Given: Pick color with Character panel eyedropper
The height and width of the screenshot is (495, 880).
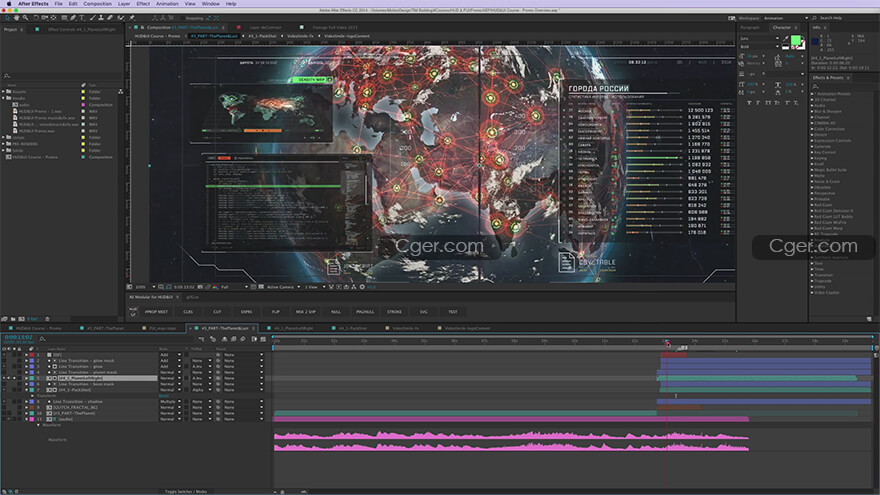Looking at the screenshot, I should (x=786, y=39).
